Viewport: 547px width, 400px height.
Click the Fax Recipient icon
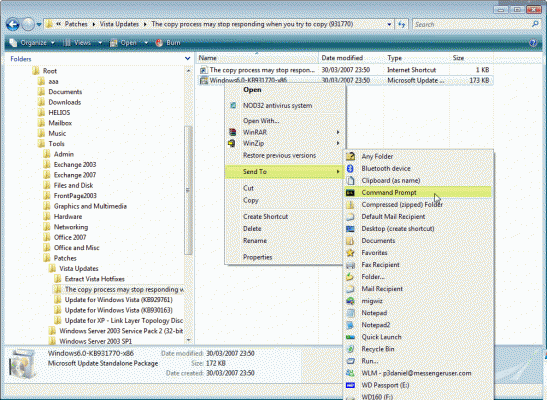point(350,265)
